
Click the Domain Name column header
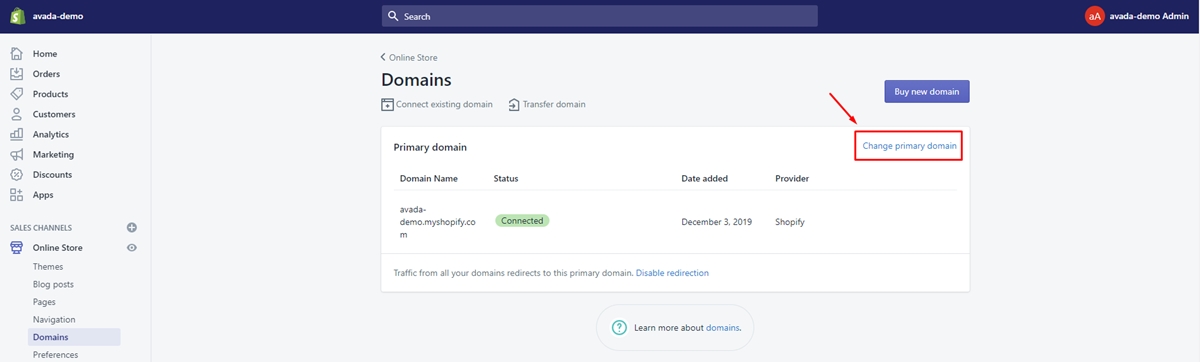click(428, 179)
